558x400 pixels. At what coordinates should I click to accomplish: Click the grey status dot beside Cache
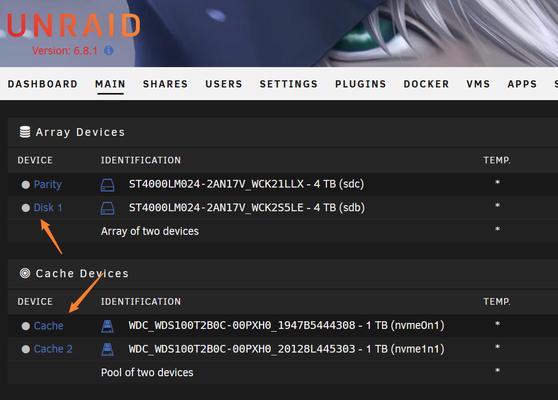click(26, 326)
